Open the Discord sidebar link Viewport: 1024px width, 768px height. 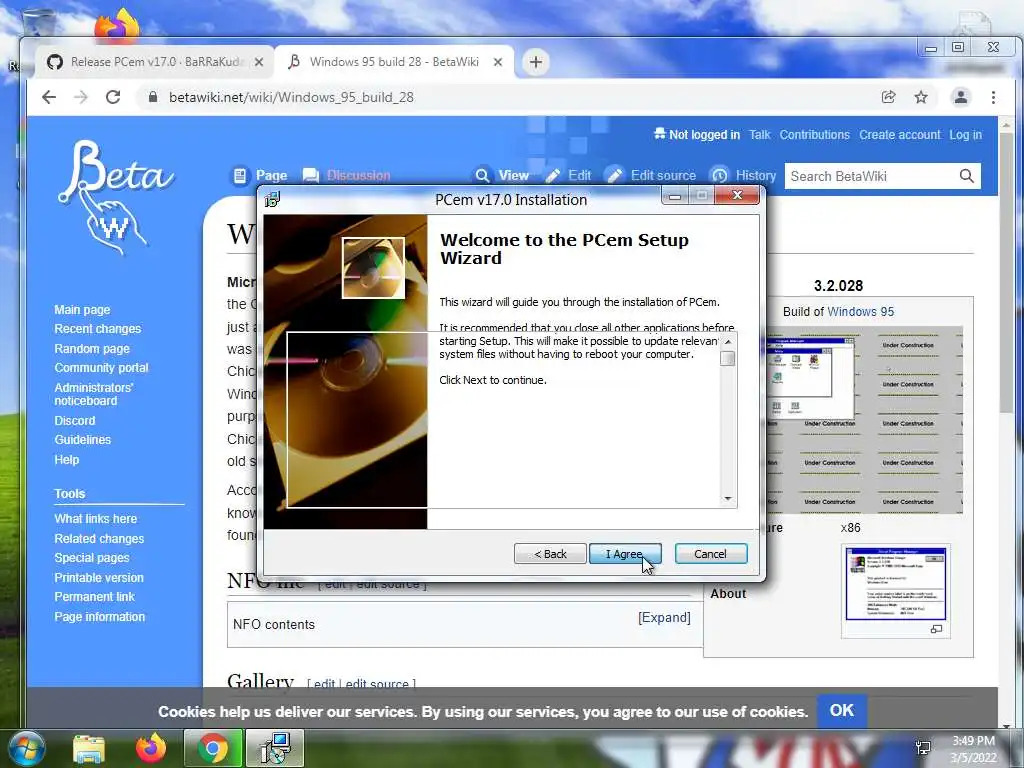click(x=74, y=421)
